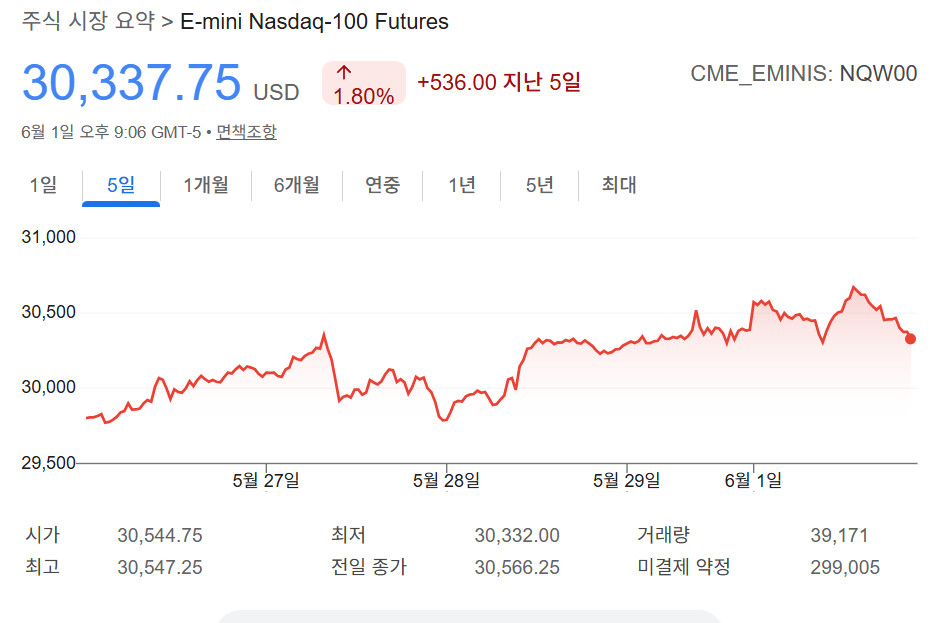Switch to the 1개월 chart tab

(x=206, y=185)
